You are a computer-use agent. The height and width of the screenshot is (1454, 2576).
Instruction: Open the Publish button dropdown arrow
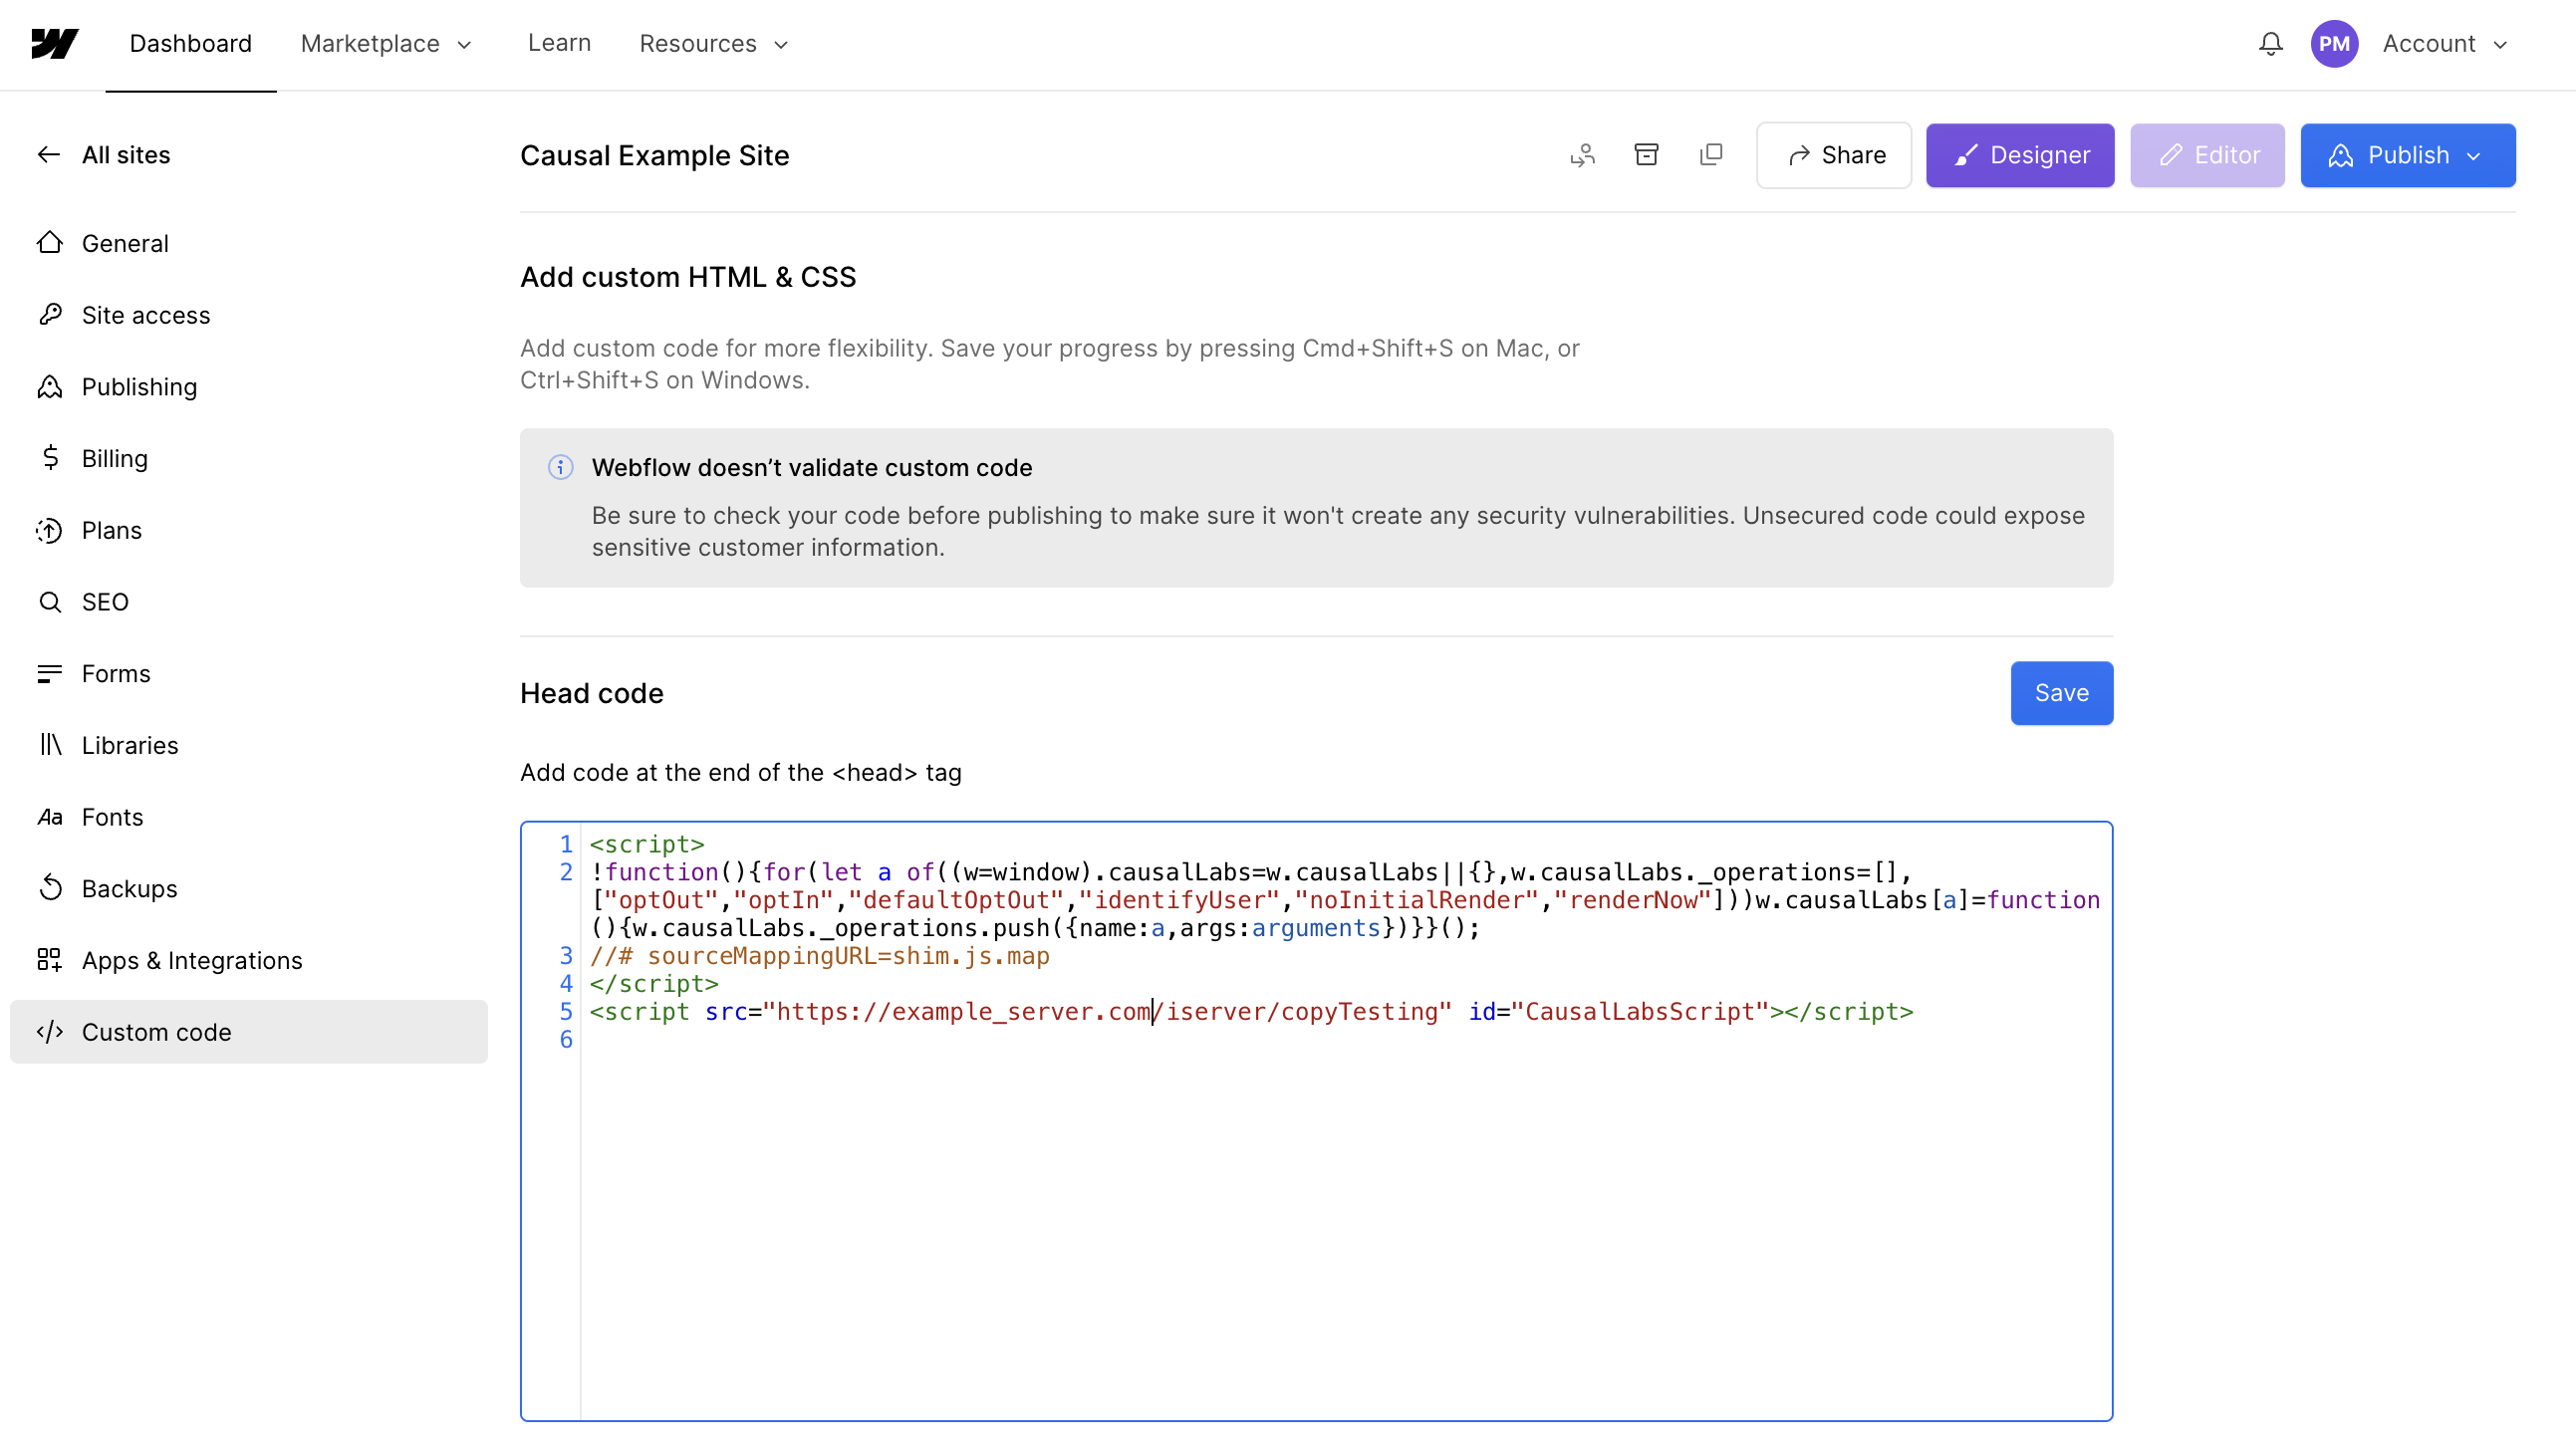(x=2473, y=156)
